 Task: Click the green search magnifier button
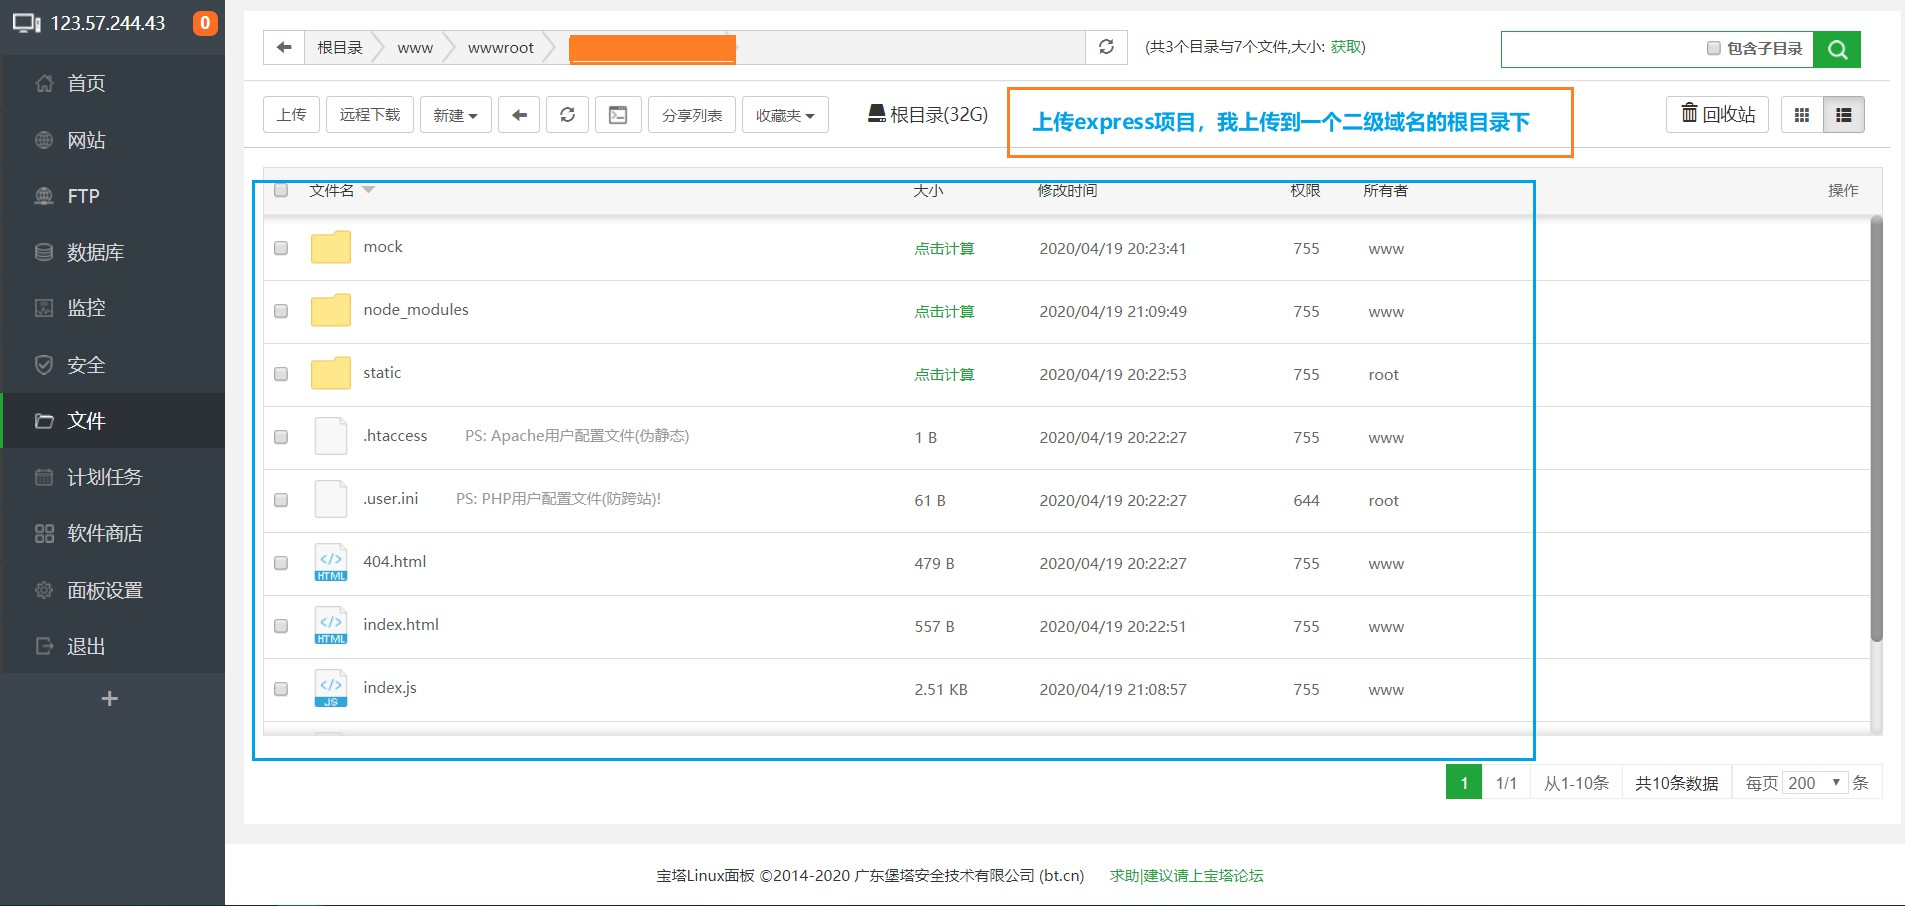click(x=1837, y=49)
